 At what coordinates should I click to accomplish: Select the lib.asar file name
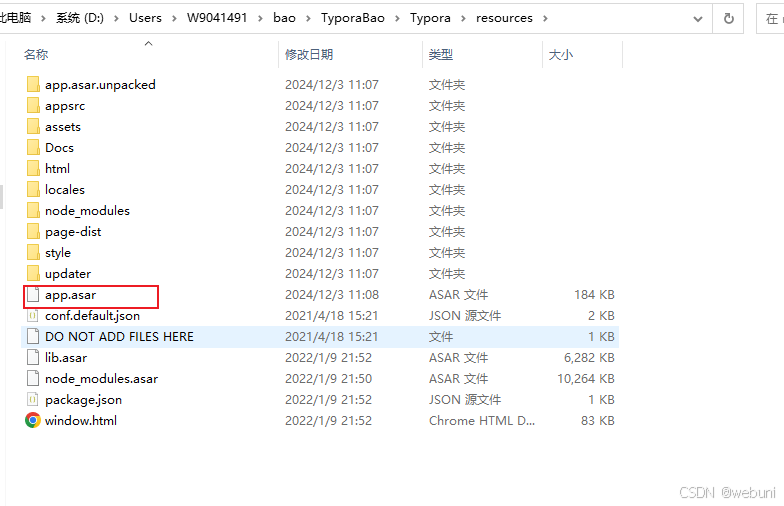[x=66, y=358]
